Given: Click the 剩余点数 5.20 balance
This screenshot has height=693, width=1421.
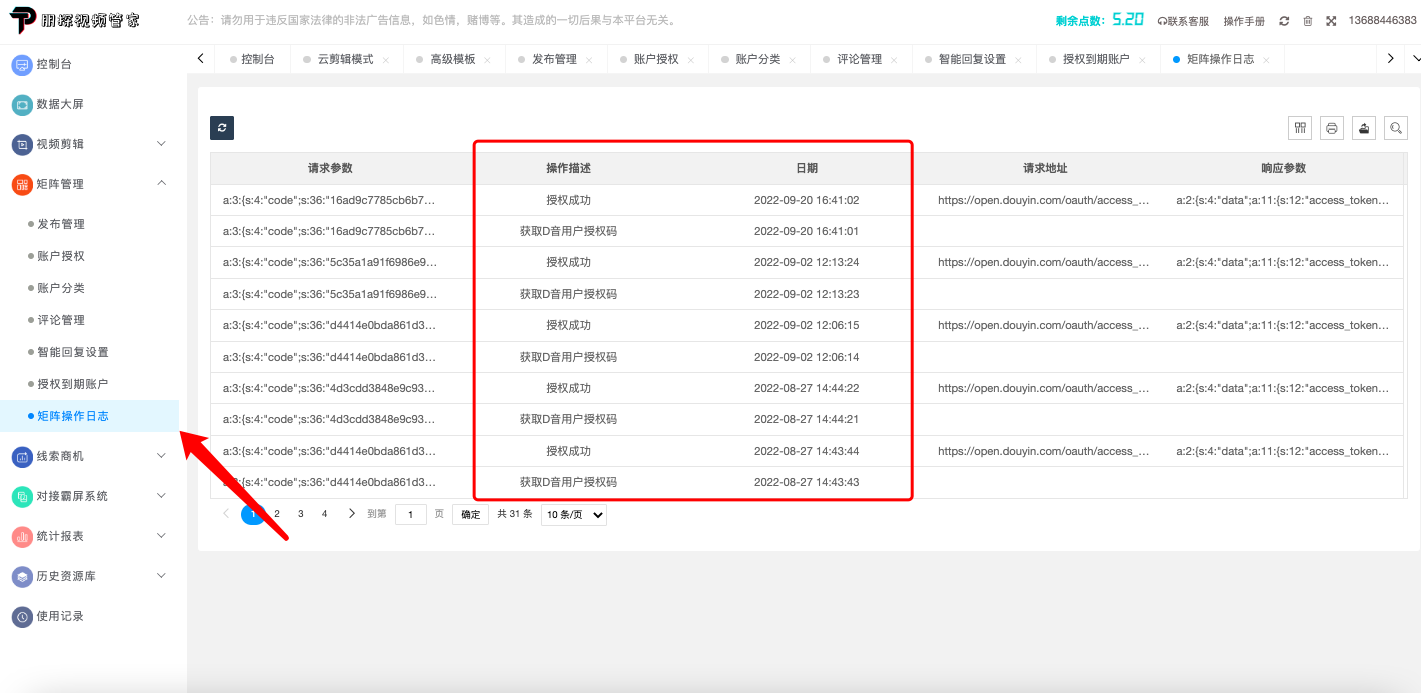Looking at the screenshot, I should pos(1099,20).
